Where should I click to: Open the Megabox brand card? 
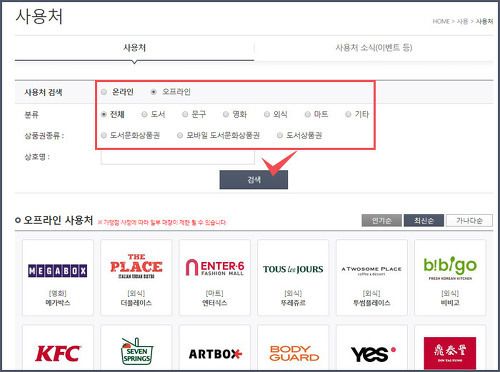pos(58,277)
